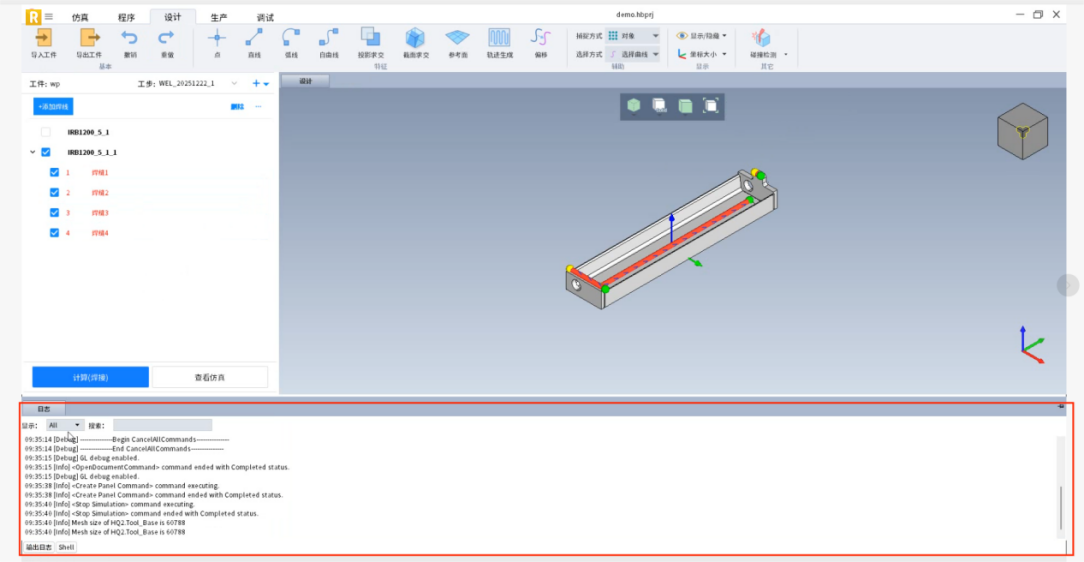Click the +添加焊线 button
The image size is (1084, 562).
pos(53,106)
